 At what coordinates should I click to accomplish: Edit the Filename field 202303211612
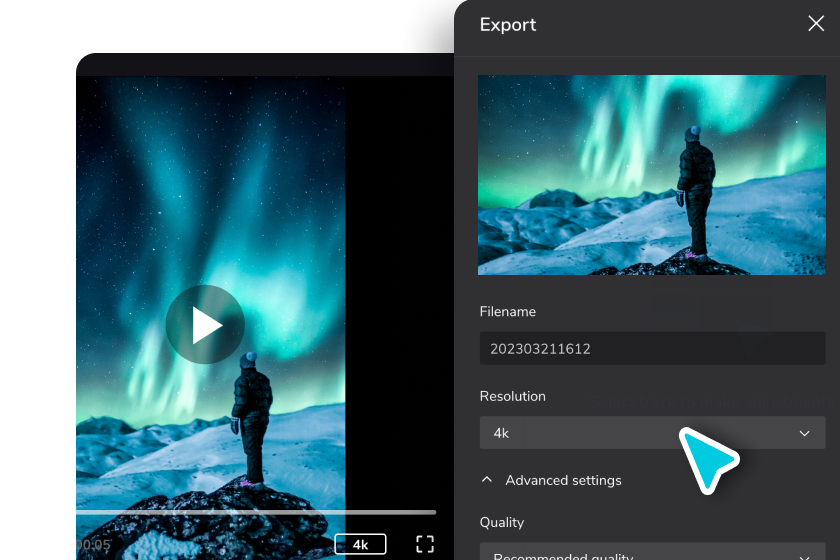652,348
